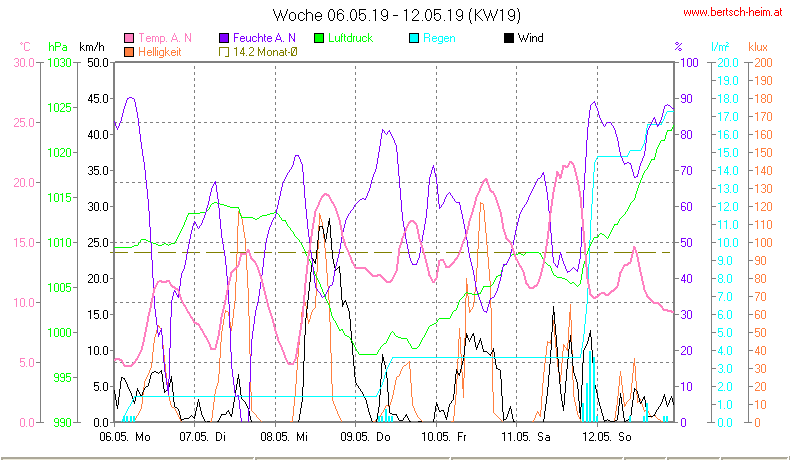This screenshot has height=460, width=790.
Task: Click the '1015' pressure axis value
Action: click(59, 198)
